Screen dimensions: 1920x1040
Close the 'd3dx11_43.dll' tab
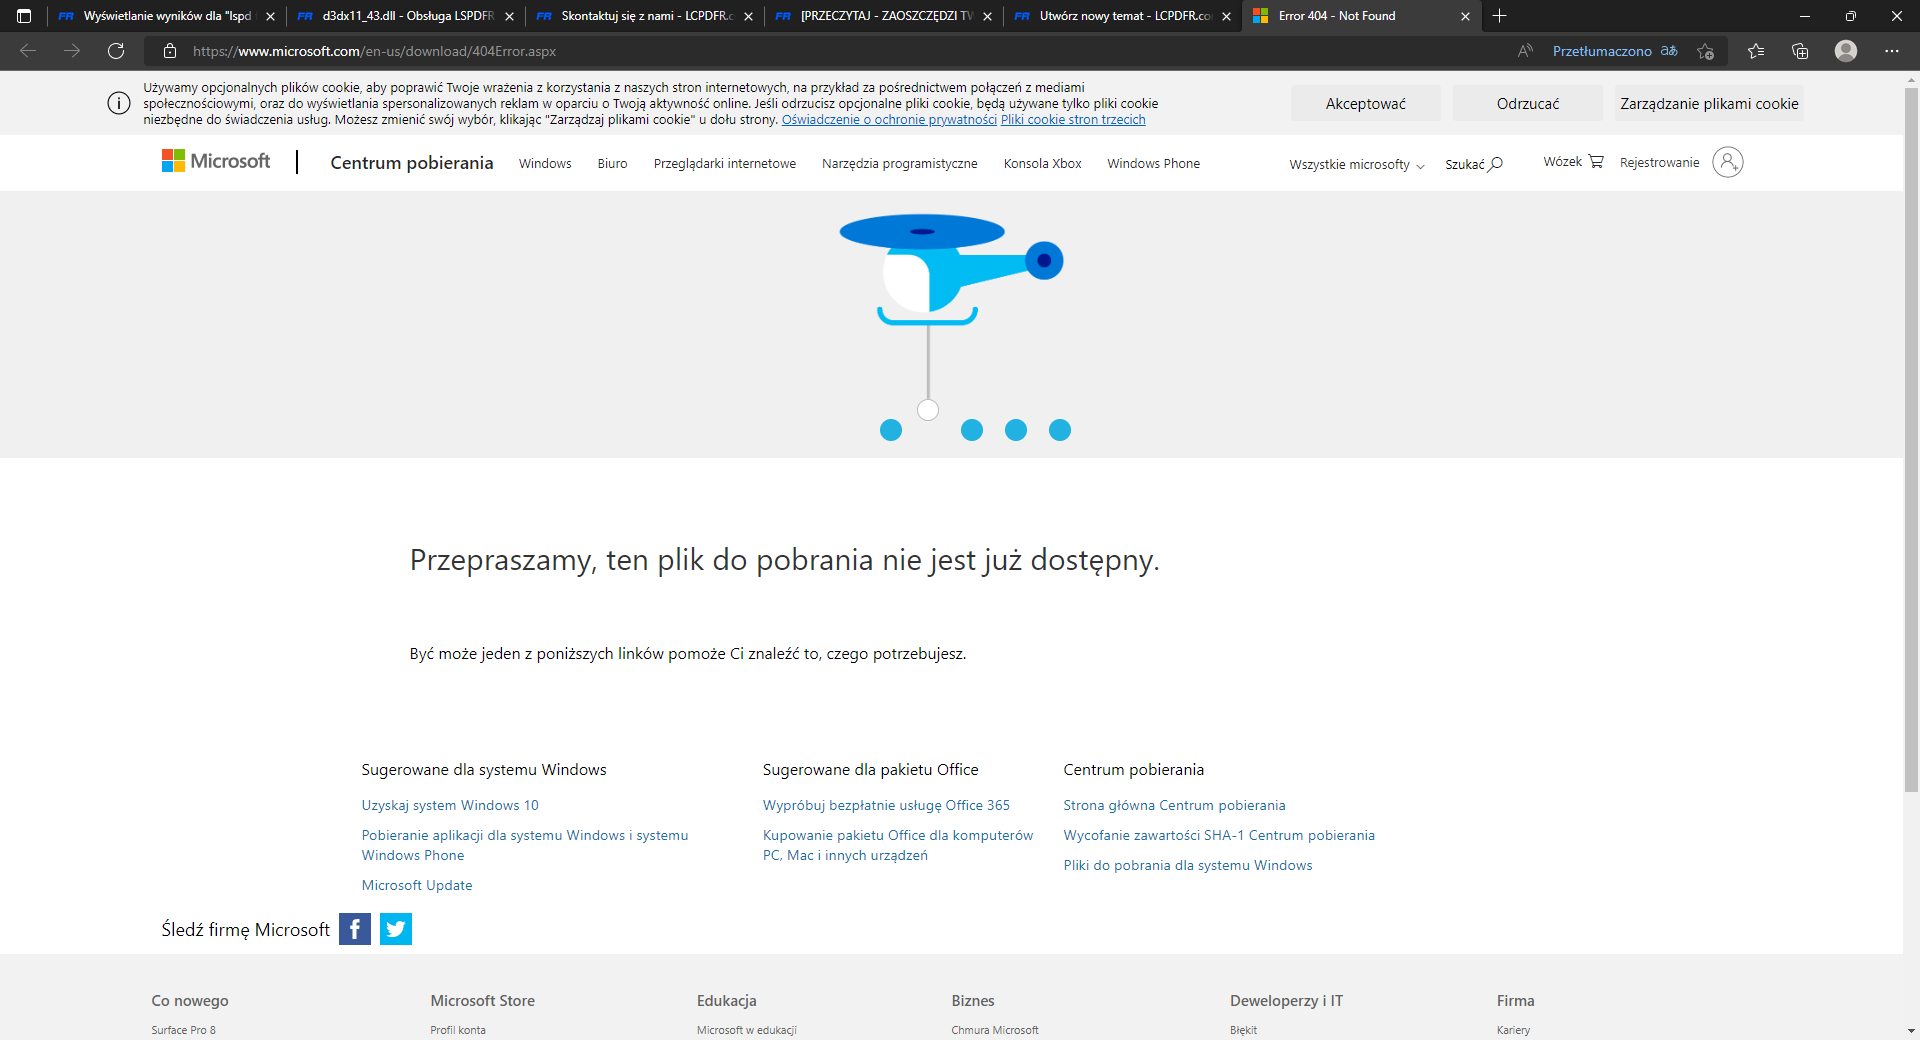click(x=509, y=16)
